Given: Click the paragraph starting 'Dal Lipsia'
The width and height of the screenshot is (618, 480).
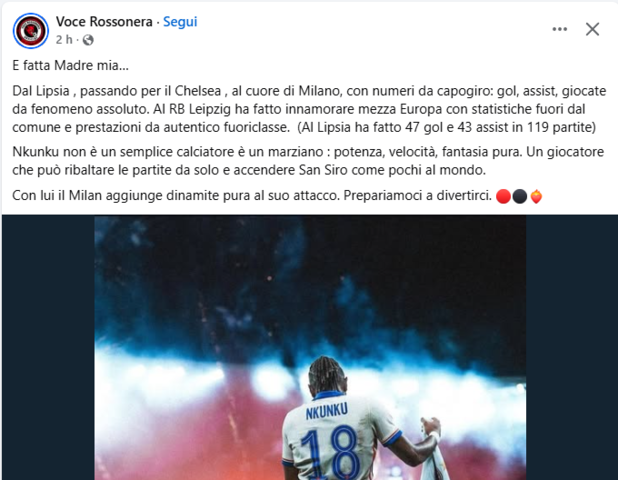Looking at the screenshot, I should coord(309,109).
